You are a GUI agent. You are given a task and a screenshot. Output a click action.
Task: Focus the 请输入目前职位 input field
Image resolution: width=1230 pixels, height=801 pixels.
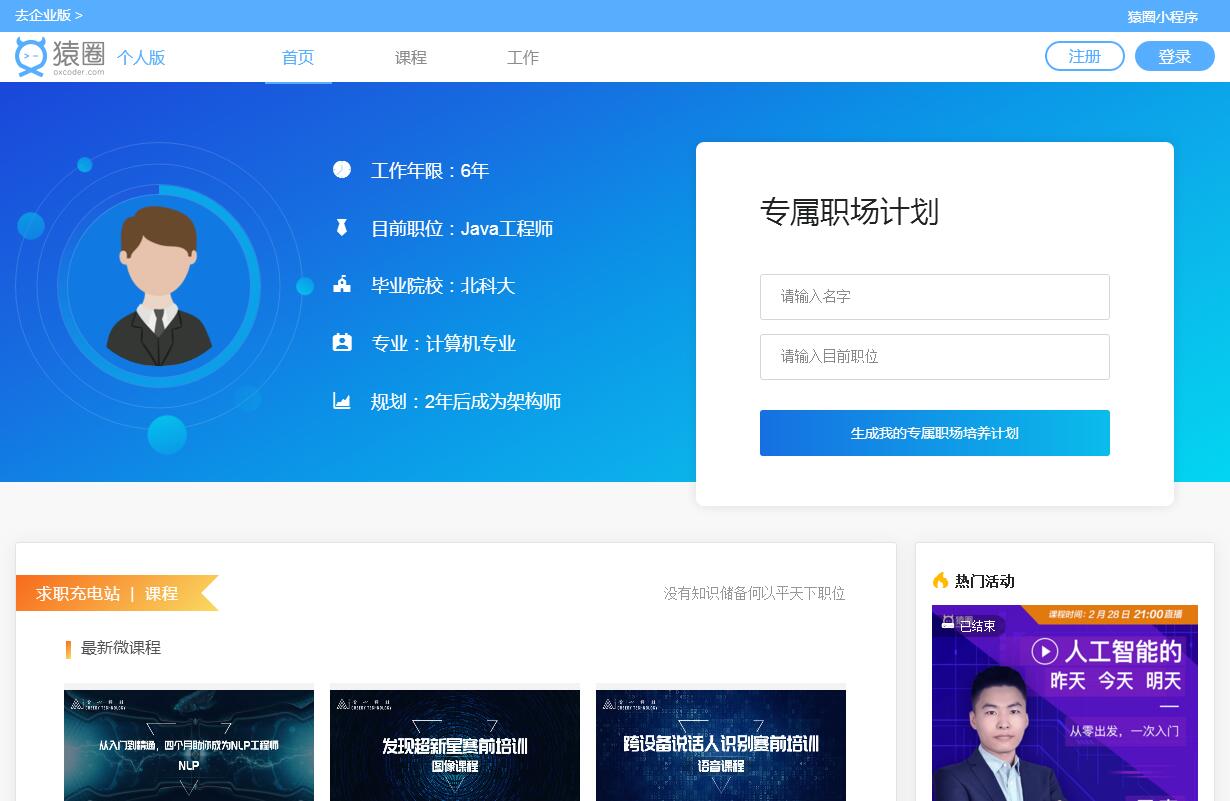point(934,357)
